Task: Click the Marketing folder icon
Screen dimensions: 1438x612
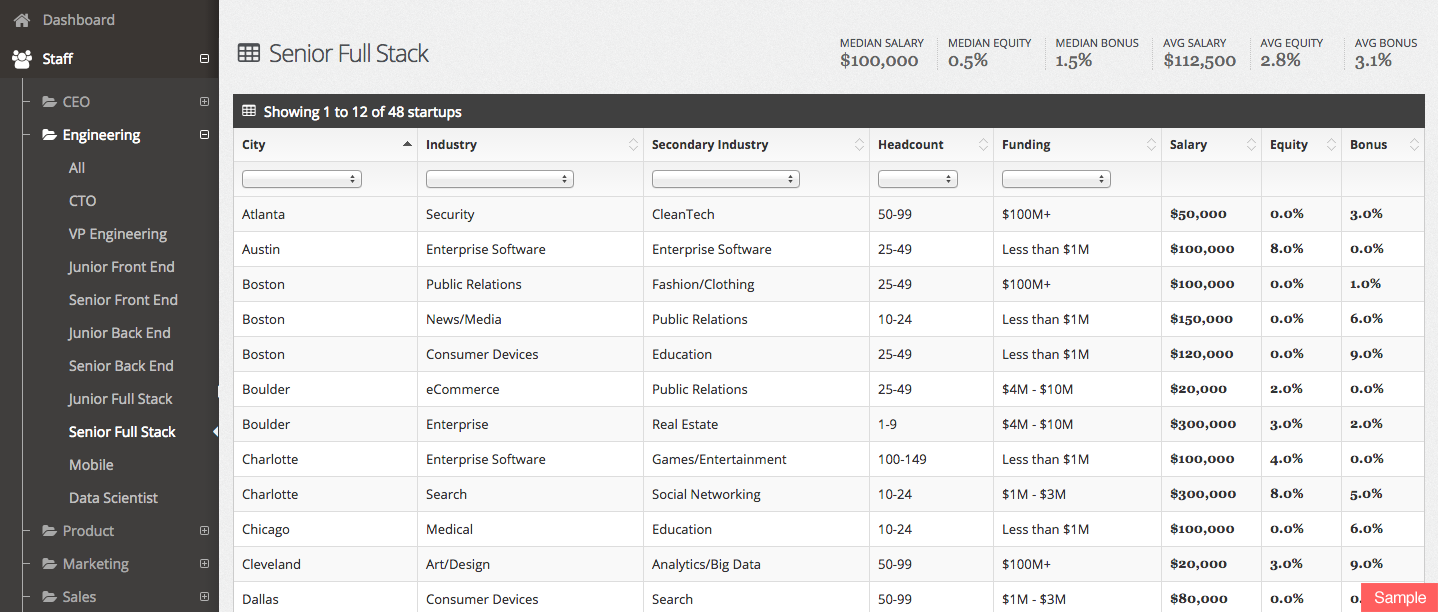Action: (x=49, y=564)
